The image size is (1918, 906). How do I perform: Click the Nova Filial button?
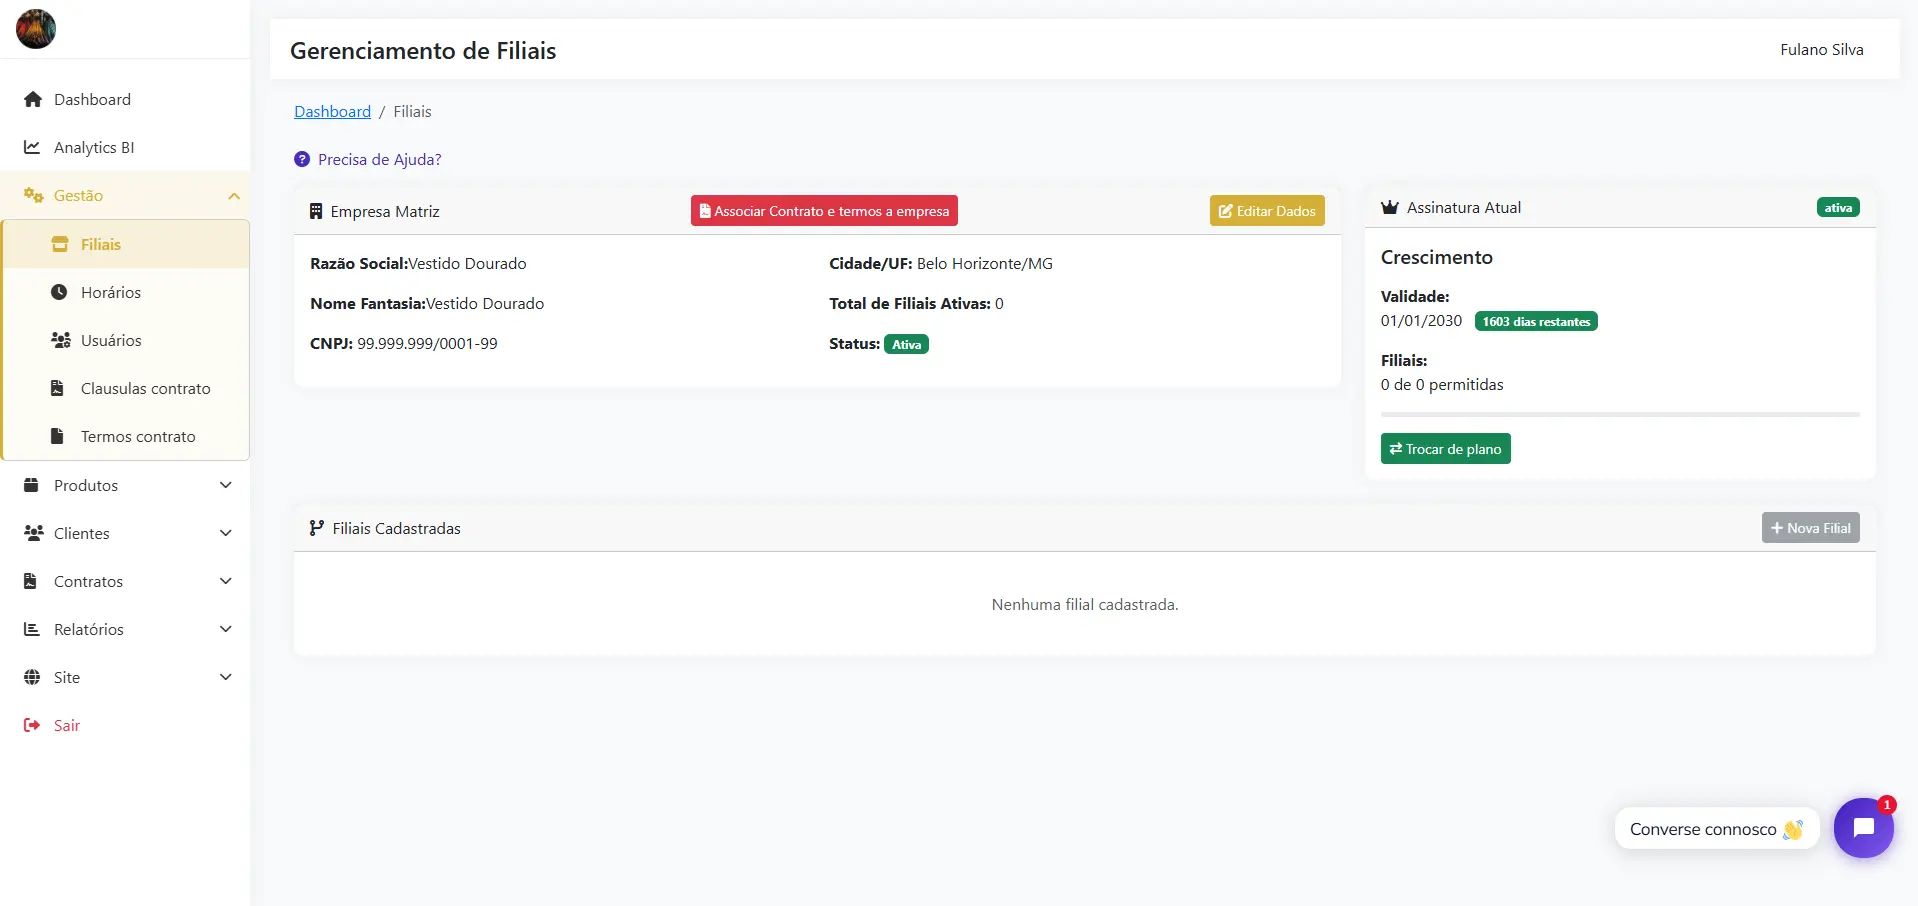[1810, 528]
